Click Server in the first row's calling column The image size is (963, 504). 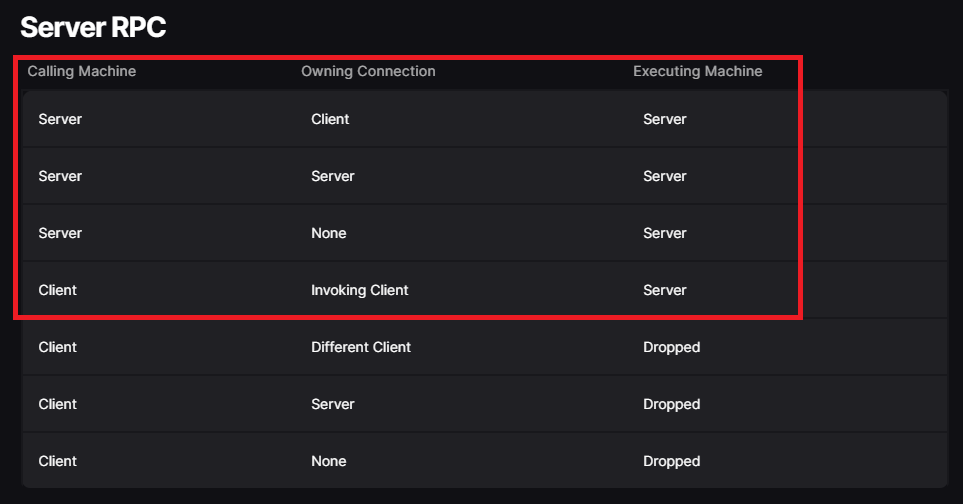tap(60, 119)
